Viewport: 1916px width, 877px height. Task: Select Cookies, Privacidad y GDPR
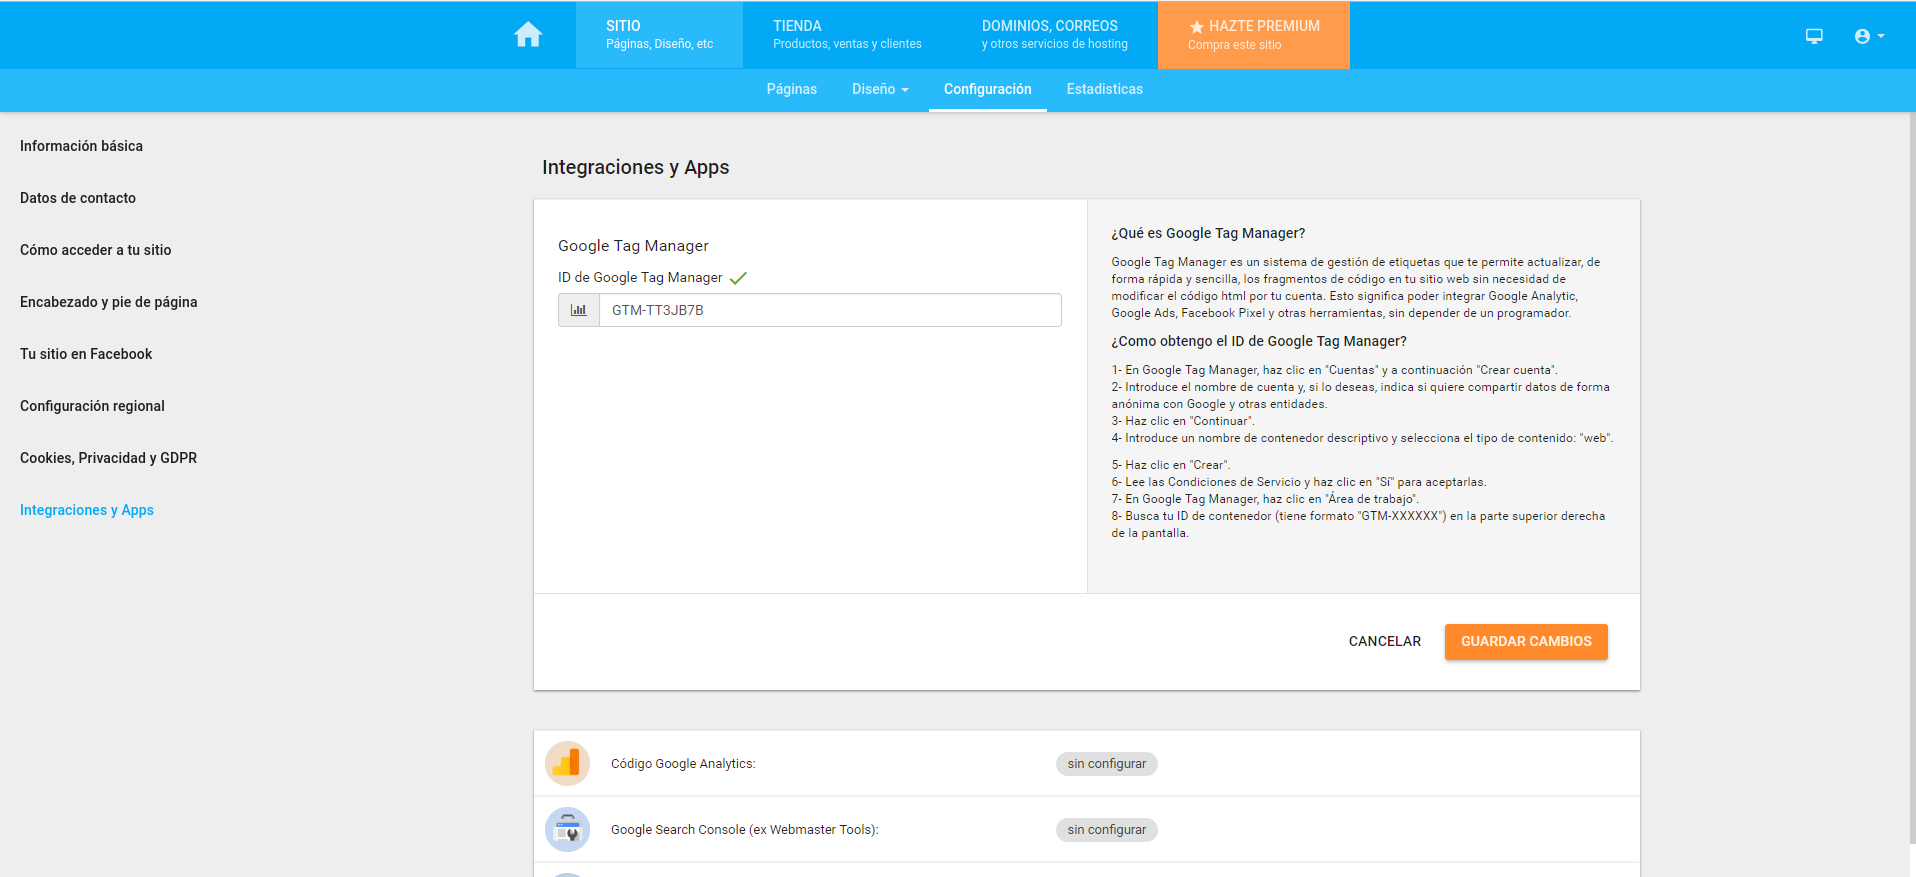[x=108, y=458]
